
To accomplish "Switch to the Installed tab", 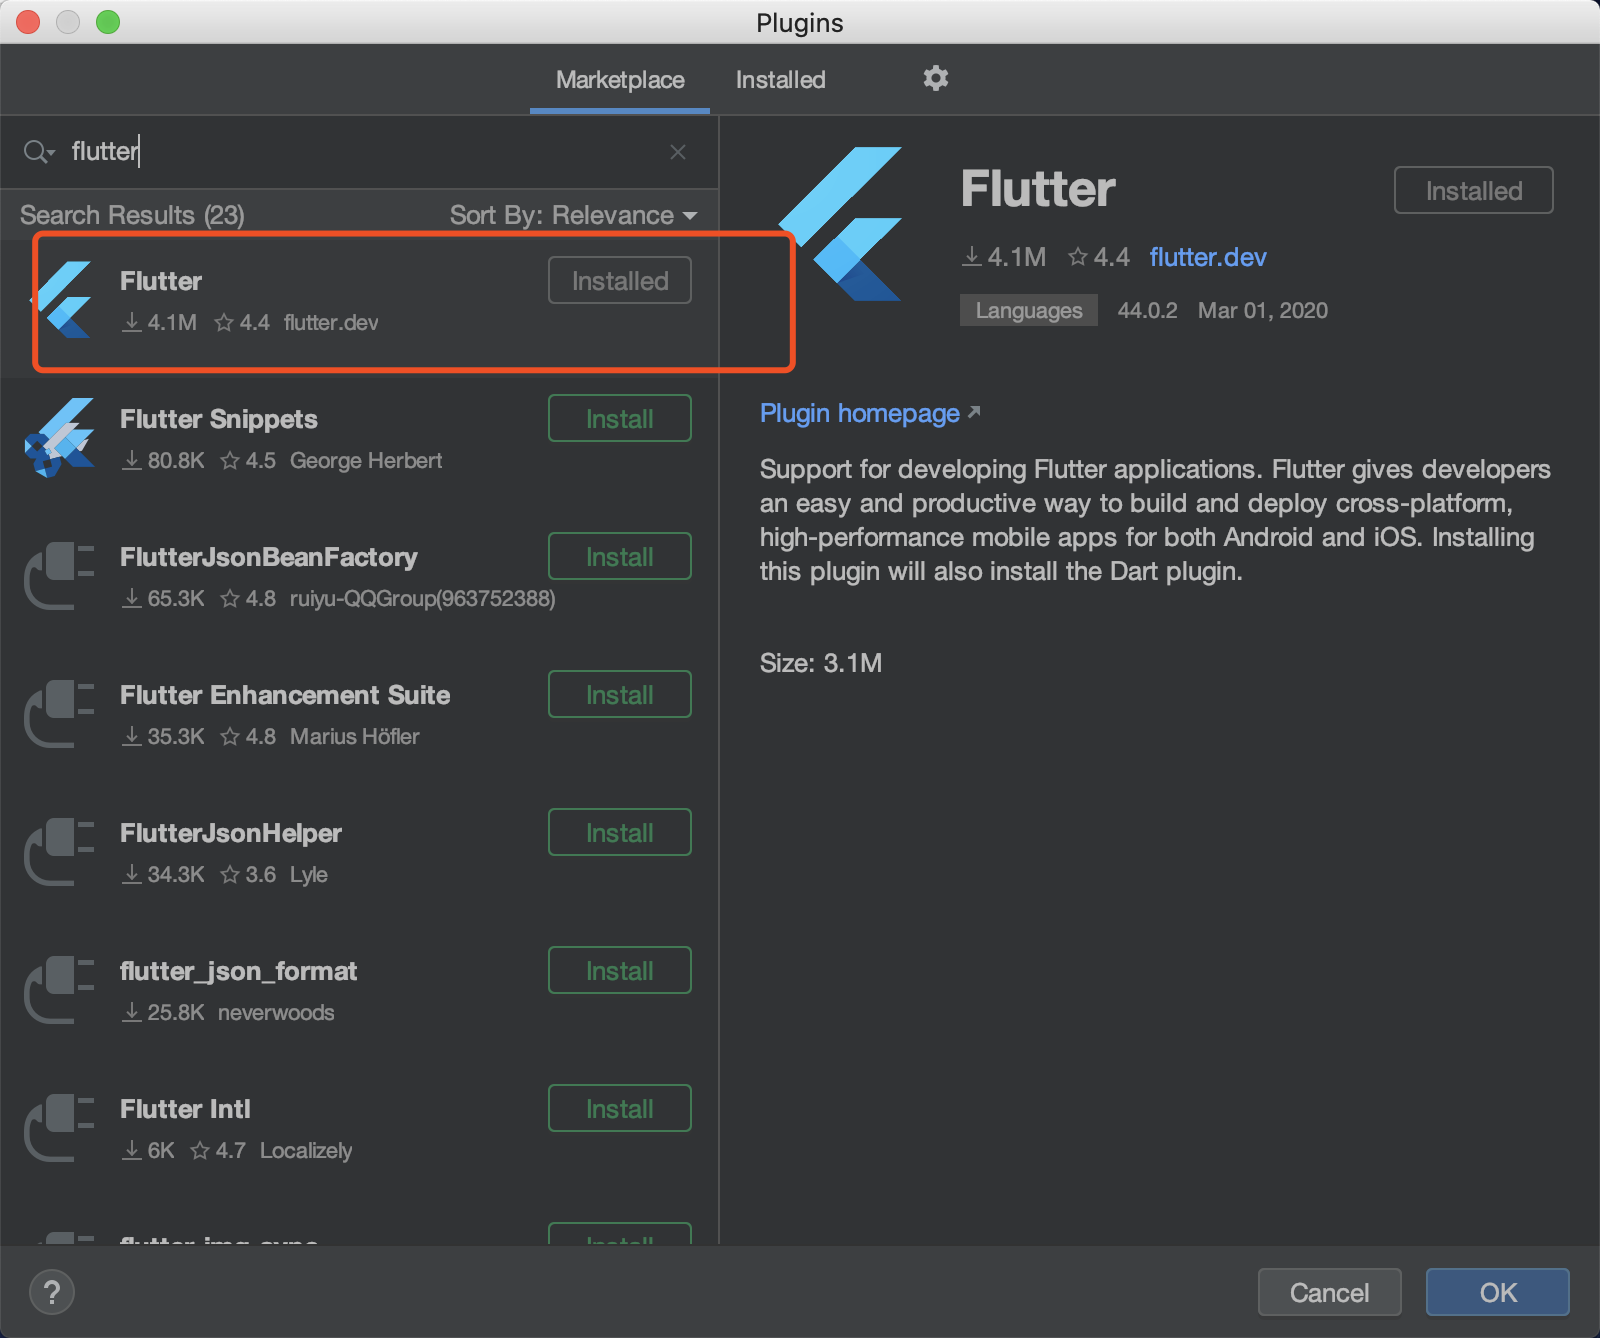I will click(780, 80).
